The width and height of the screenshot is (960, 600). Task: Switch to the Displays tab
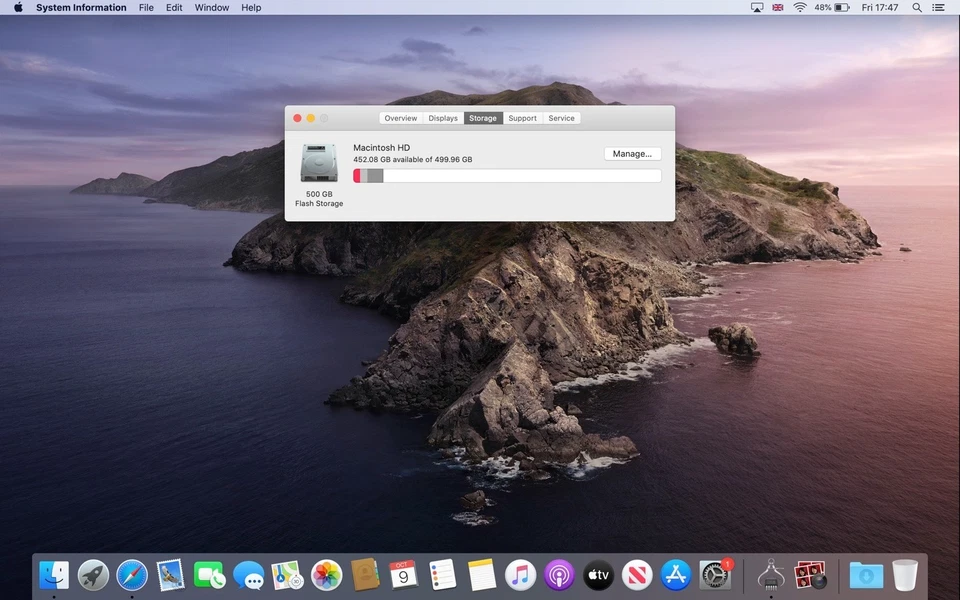[443, 118]
